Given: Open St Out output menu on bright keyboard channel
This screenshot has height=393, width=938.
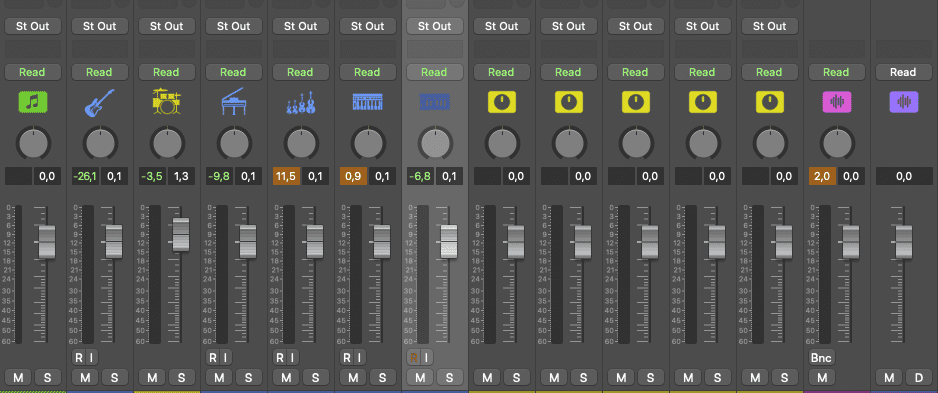Looking at the screenshot, I should point(367,26).
